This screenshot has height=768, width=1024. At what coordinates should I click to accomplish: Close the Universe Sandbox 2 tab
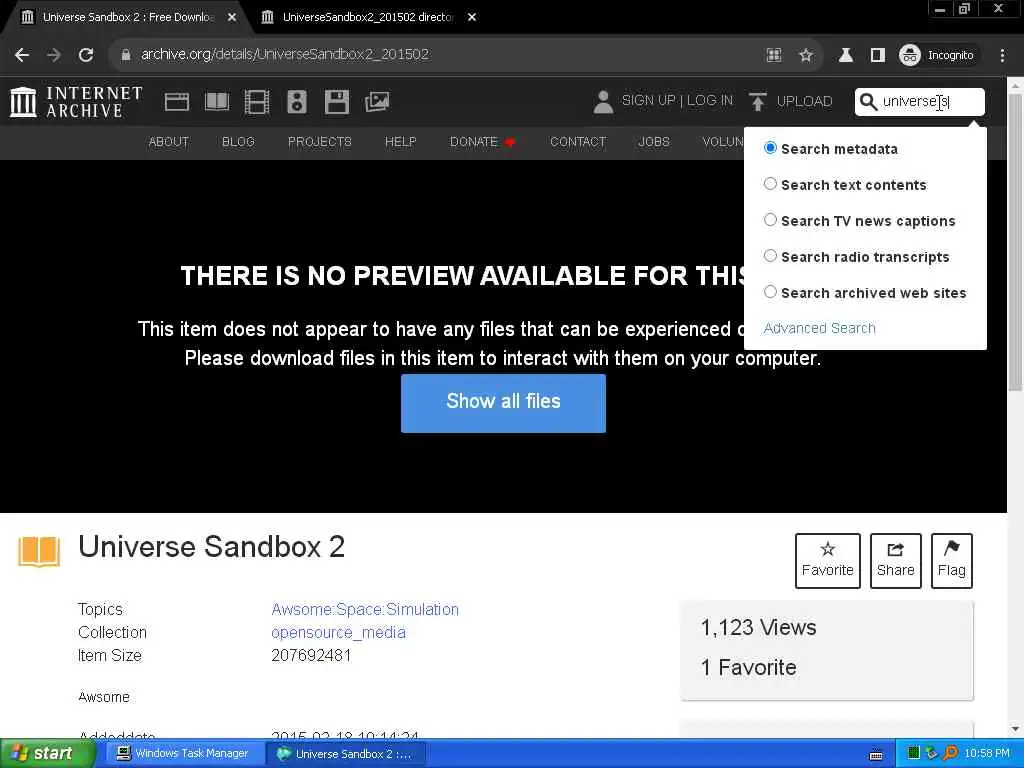(x=232, y=18)
